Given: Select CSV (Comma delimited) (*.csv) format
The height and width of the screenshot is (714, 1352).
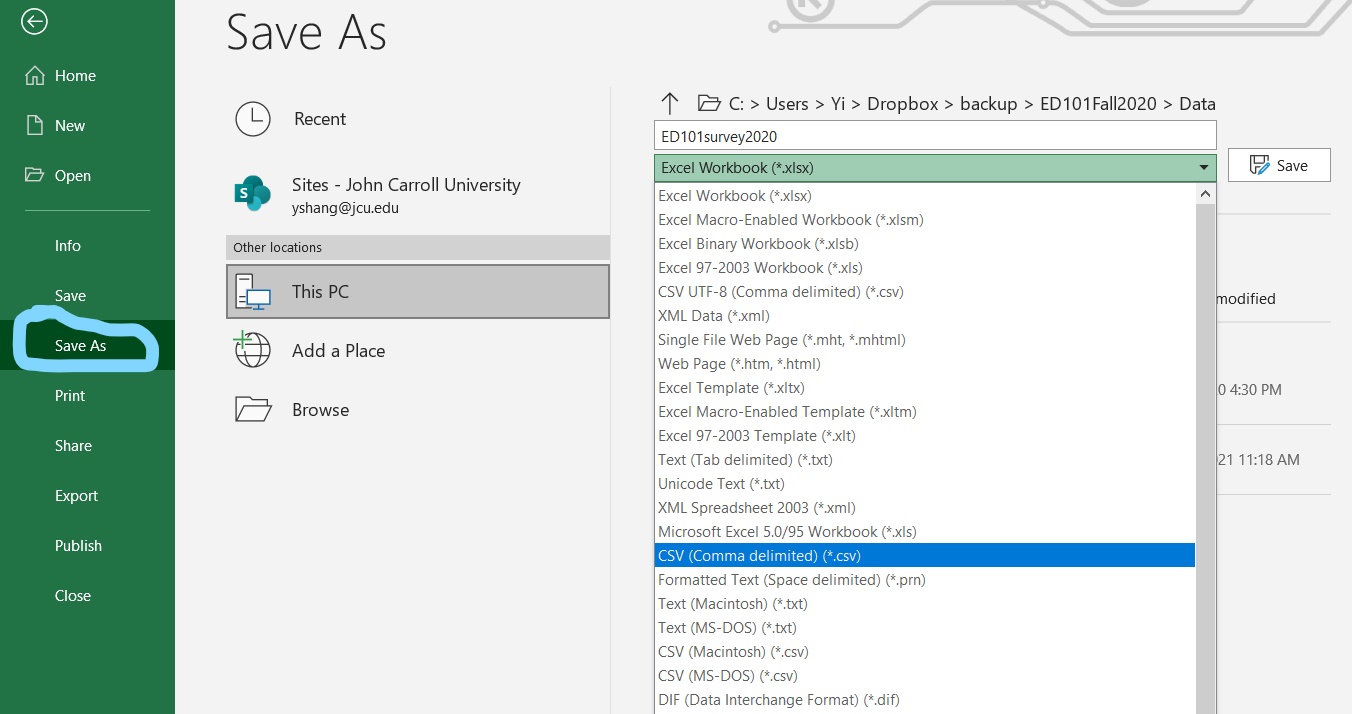Looking at the screenshot, I should [759, 556].
